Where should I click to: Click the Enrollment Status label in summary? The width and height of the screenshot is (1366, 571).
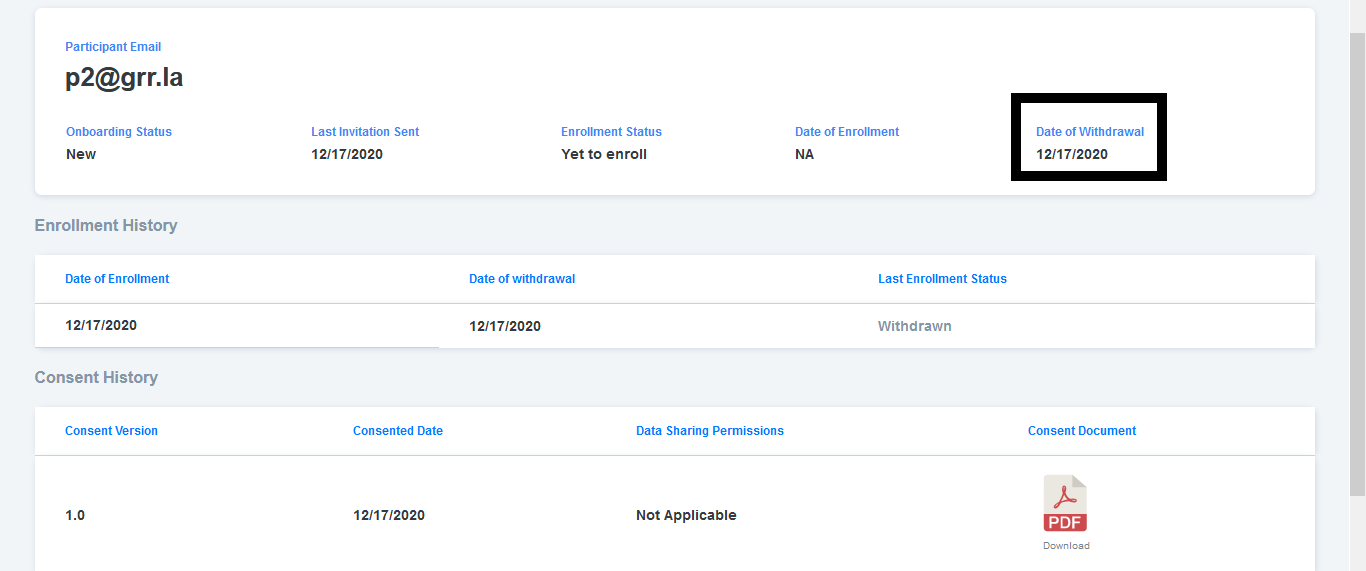click(611, 132)
